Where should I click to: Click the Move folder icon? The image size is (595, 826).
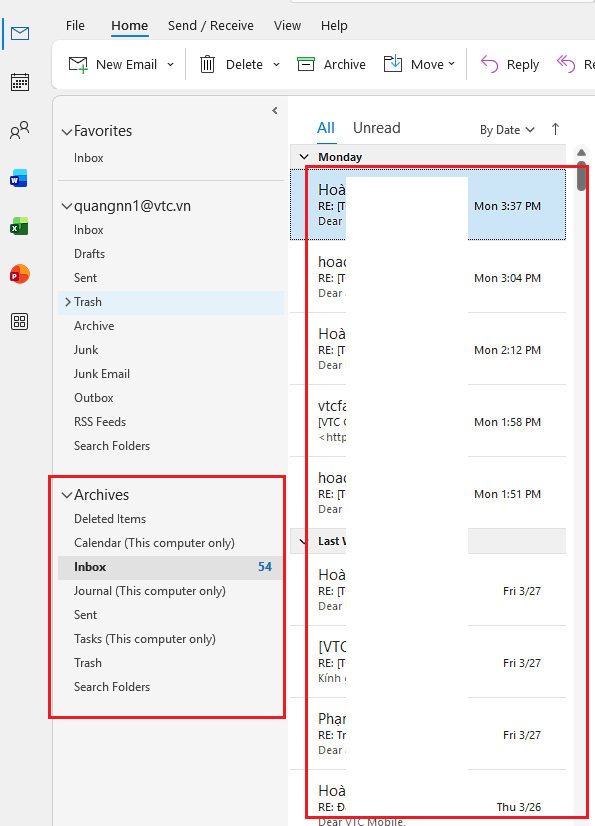[x=393, y=64]
